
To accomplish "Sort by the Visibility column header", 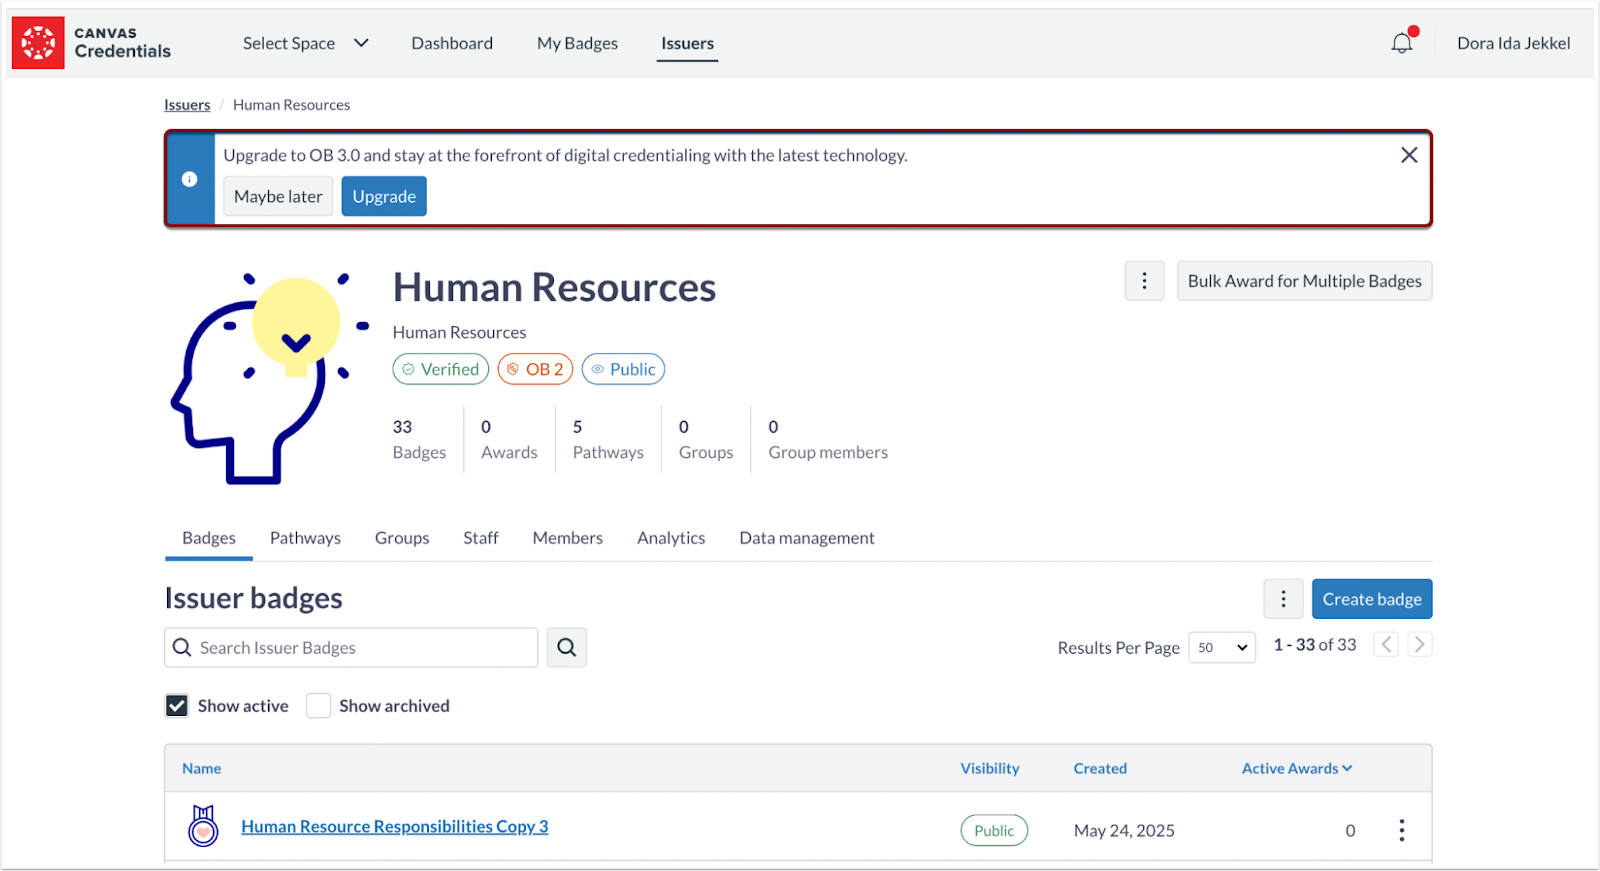I will coord(990,768).
